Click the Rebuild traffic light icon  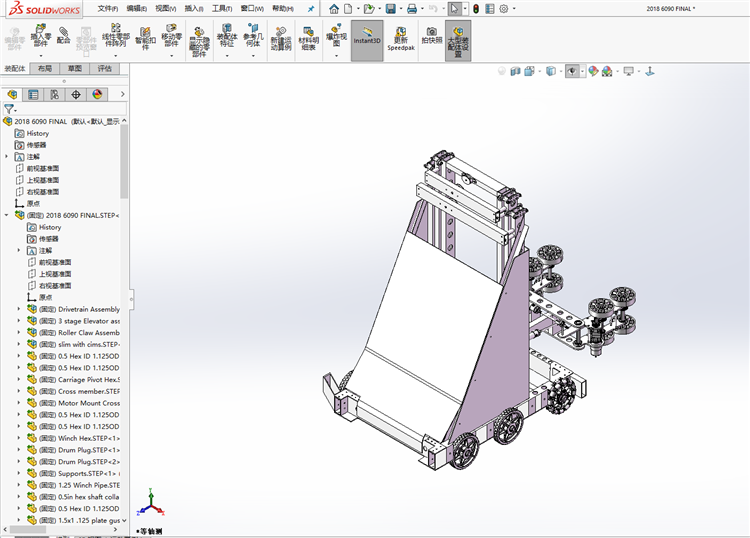tap(476, 9)
